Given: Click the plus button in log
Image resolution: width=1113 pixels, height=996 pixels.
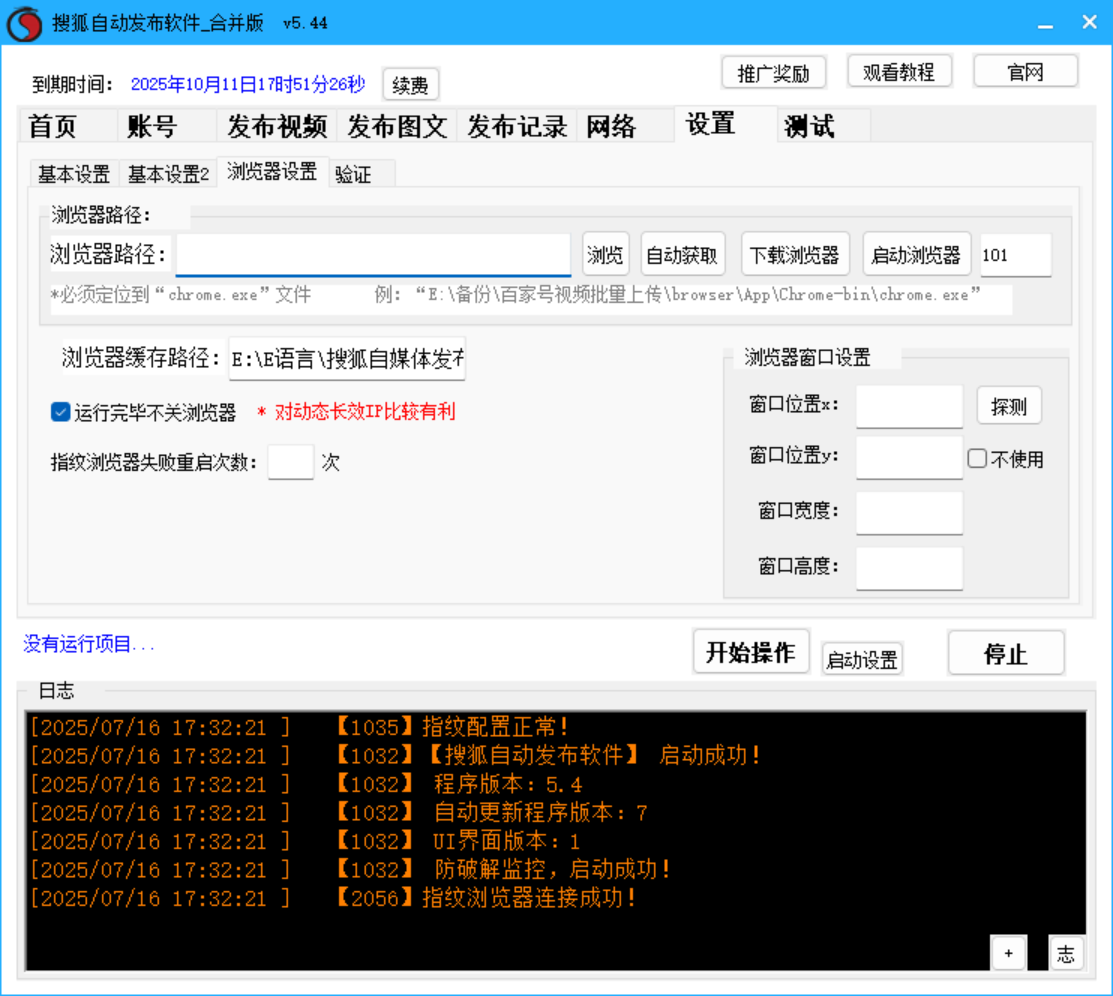Looking at the screenshot, I should click(x=1008, y=953).
